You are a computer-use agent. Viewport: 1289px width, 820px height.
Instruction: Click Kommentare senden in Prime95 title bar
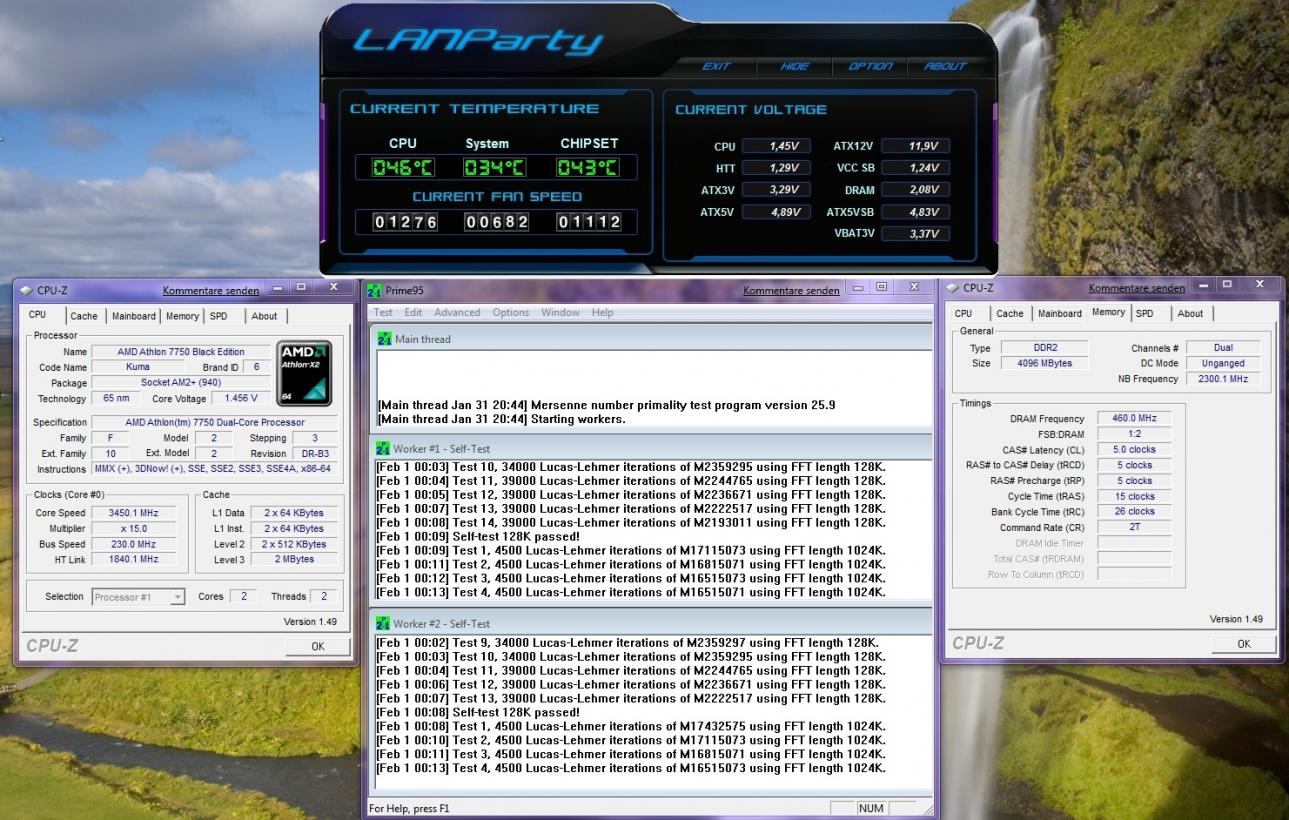(791, 290)
